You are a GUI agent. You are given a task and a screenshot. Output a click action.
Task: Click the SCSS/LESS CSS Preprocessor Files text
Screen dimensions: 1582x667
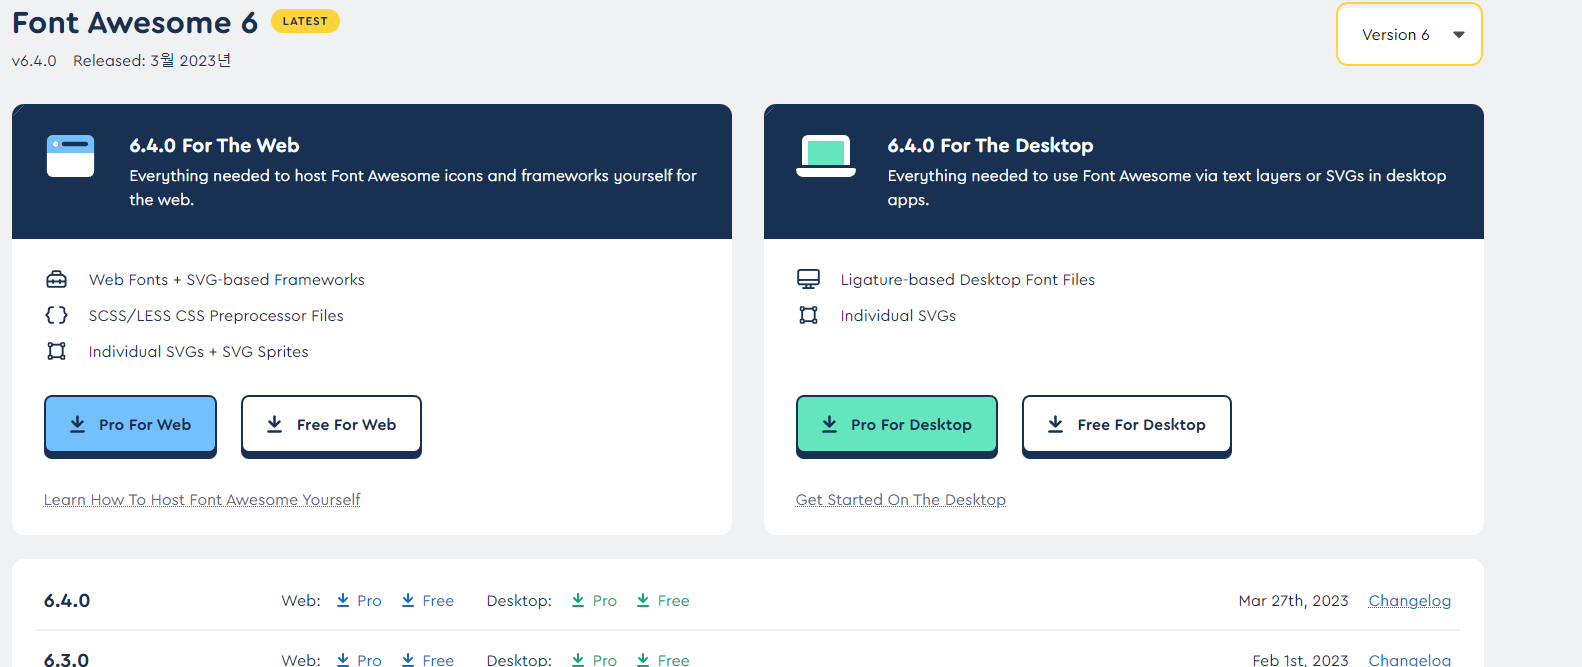pos(216,316)
